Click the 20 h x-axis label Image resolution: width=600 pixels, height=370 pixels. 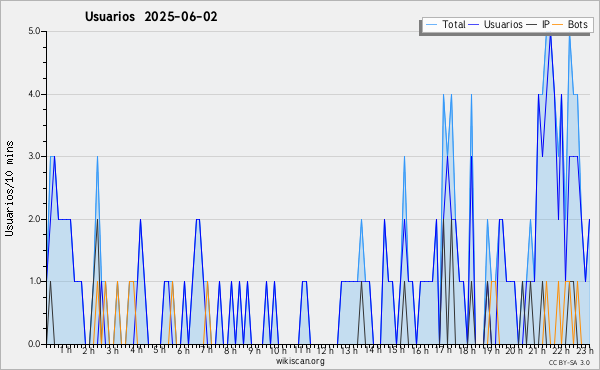[514, 350]
